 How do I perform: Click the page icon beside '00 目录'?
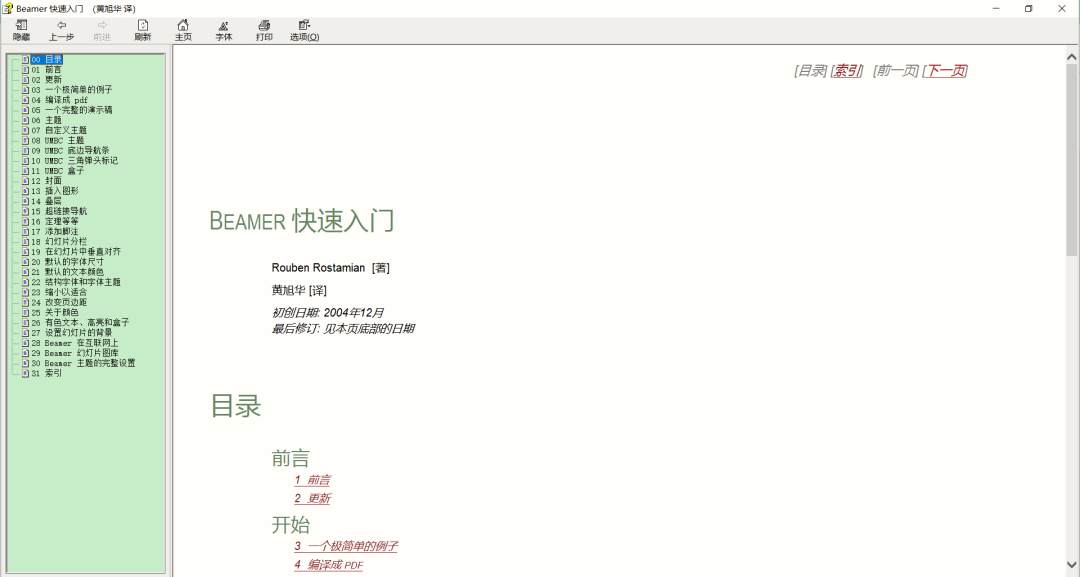pos(23,59)
